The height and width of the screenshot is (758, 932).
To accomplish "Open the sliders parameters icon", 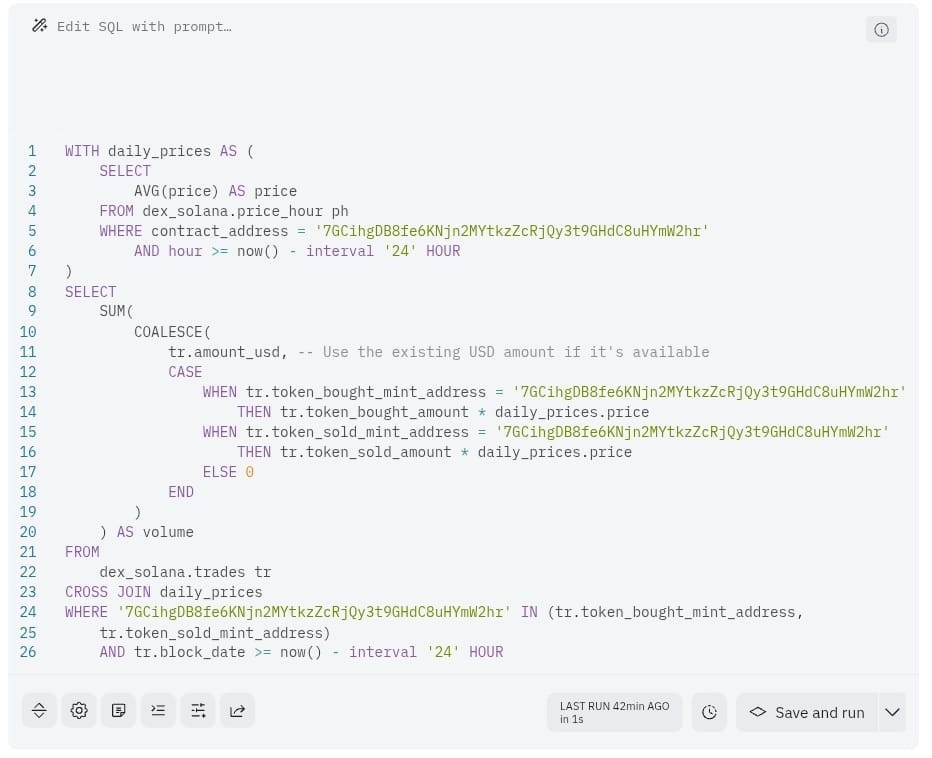I will click(x=198, y=710).
